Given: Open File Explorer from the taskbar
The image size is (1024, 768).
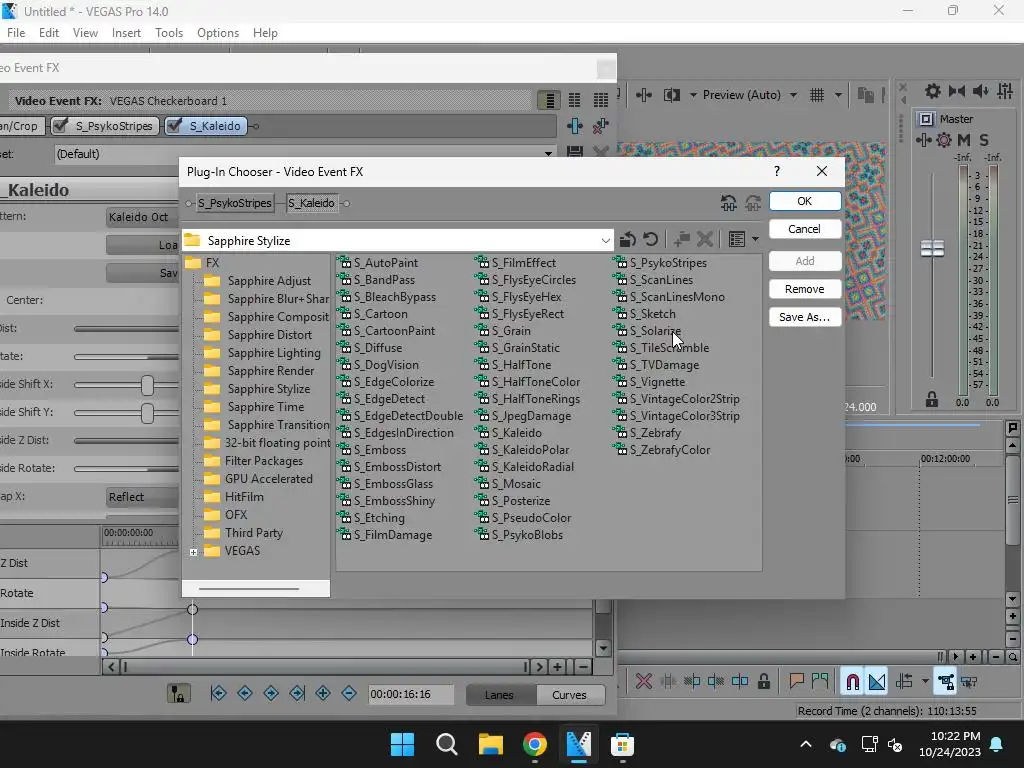Looking at the screenshot, I should (x=490, y=744).
